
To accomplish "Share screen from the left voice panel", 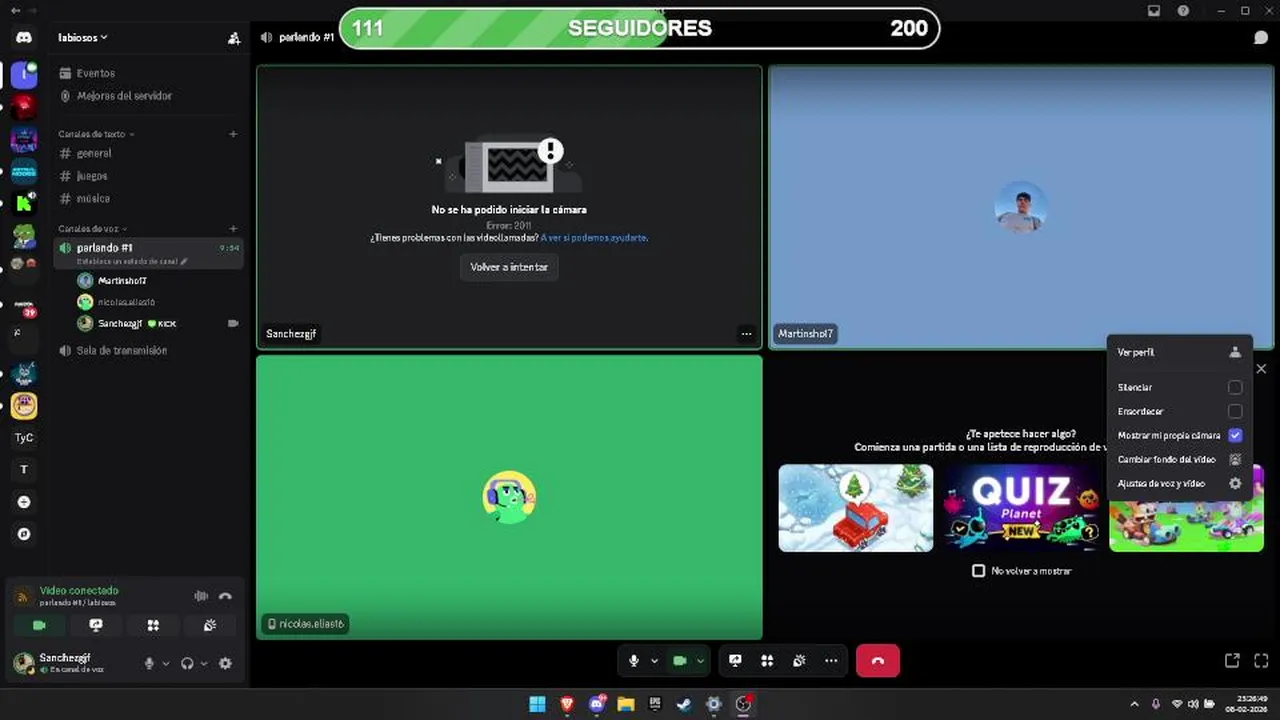I will pyautogui.click(x=96, y=625).
